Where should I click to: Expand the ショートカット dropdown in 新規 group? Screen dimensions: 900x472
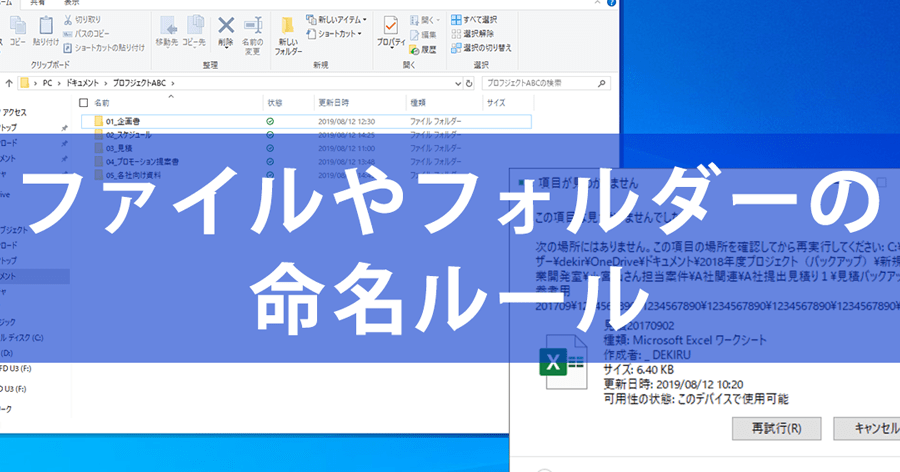pos(361,34)
